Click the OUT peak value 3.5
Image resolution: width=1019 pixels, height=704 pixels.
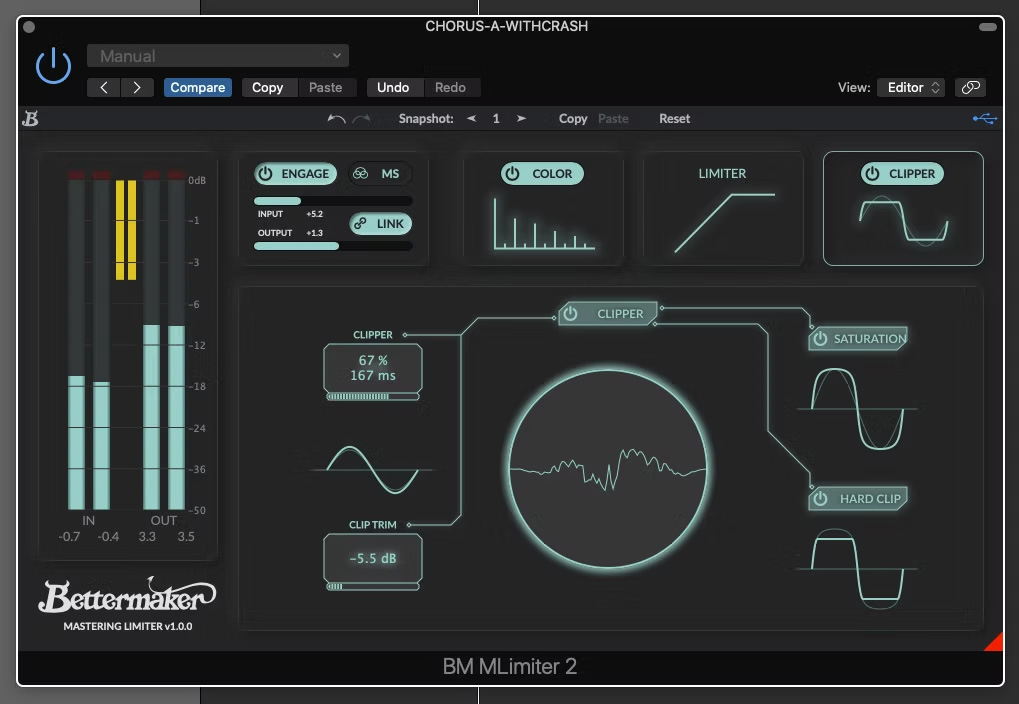(x=186, y=536)
